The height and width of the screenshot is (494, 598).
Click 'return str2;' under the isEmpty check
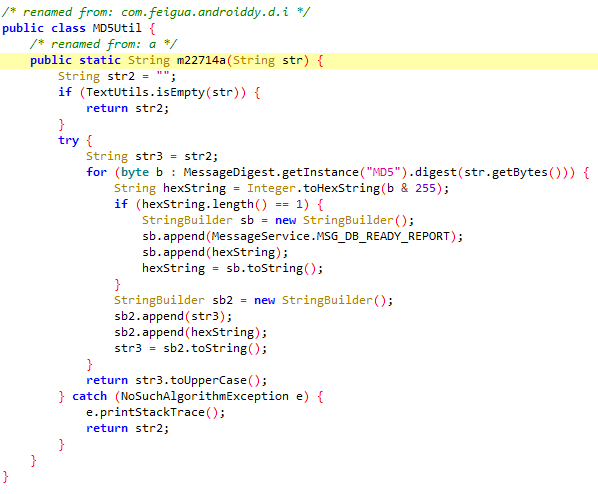pyautogui.click(x=127, y=108)
